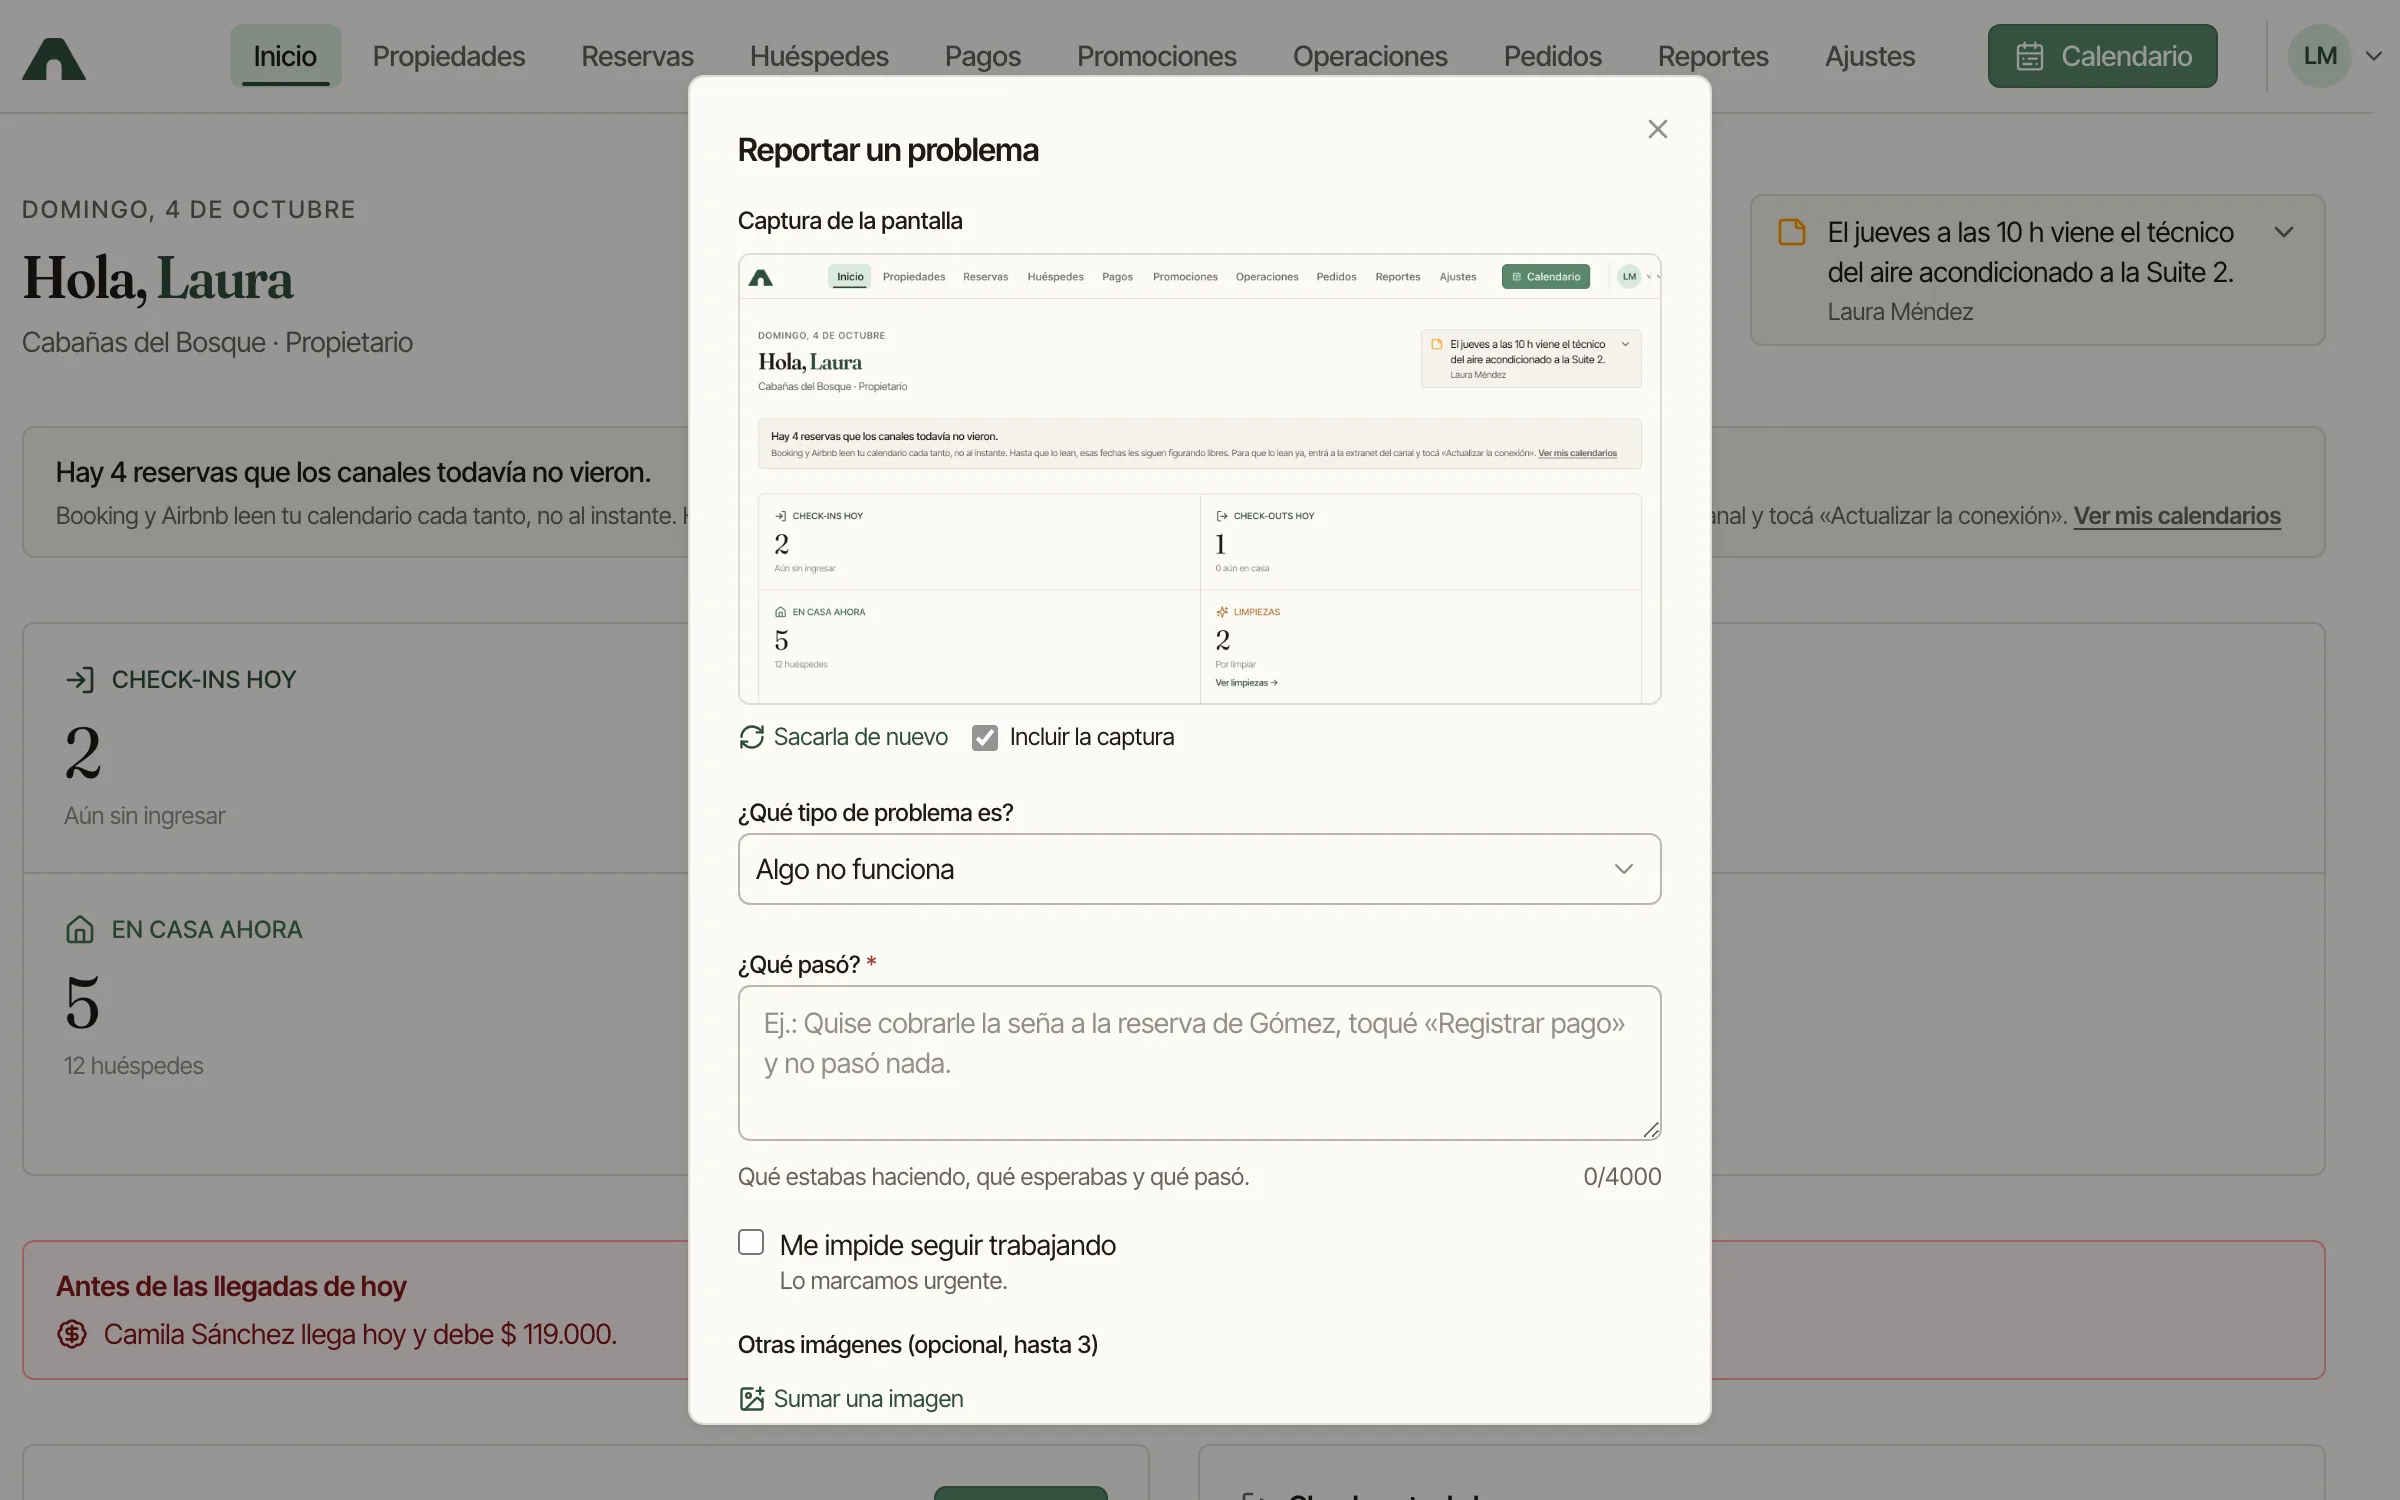Click the tent logo in the header

pyautogui.click(x=54, y=58)
